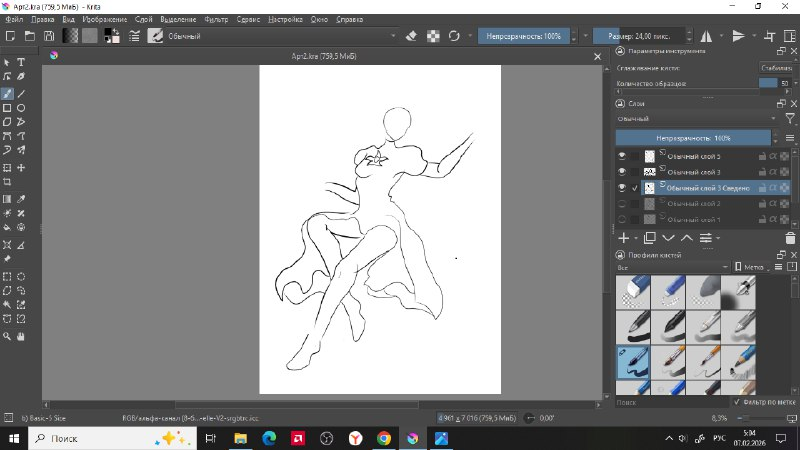Hide layer 'Обычный слой 5'
Viewport: 800px width, 450px height.
click(622, 156)
